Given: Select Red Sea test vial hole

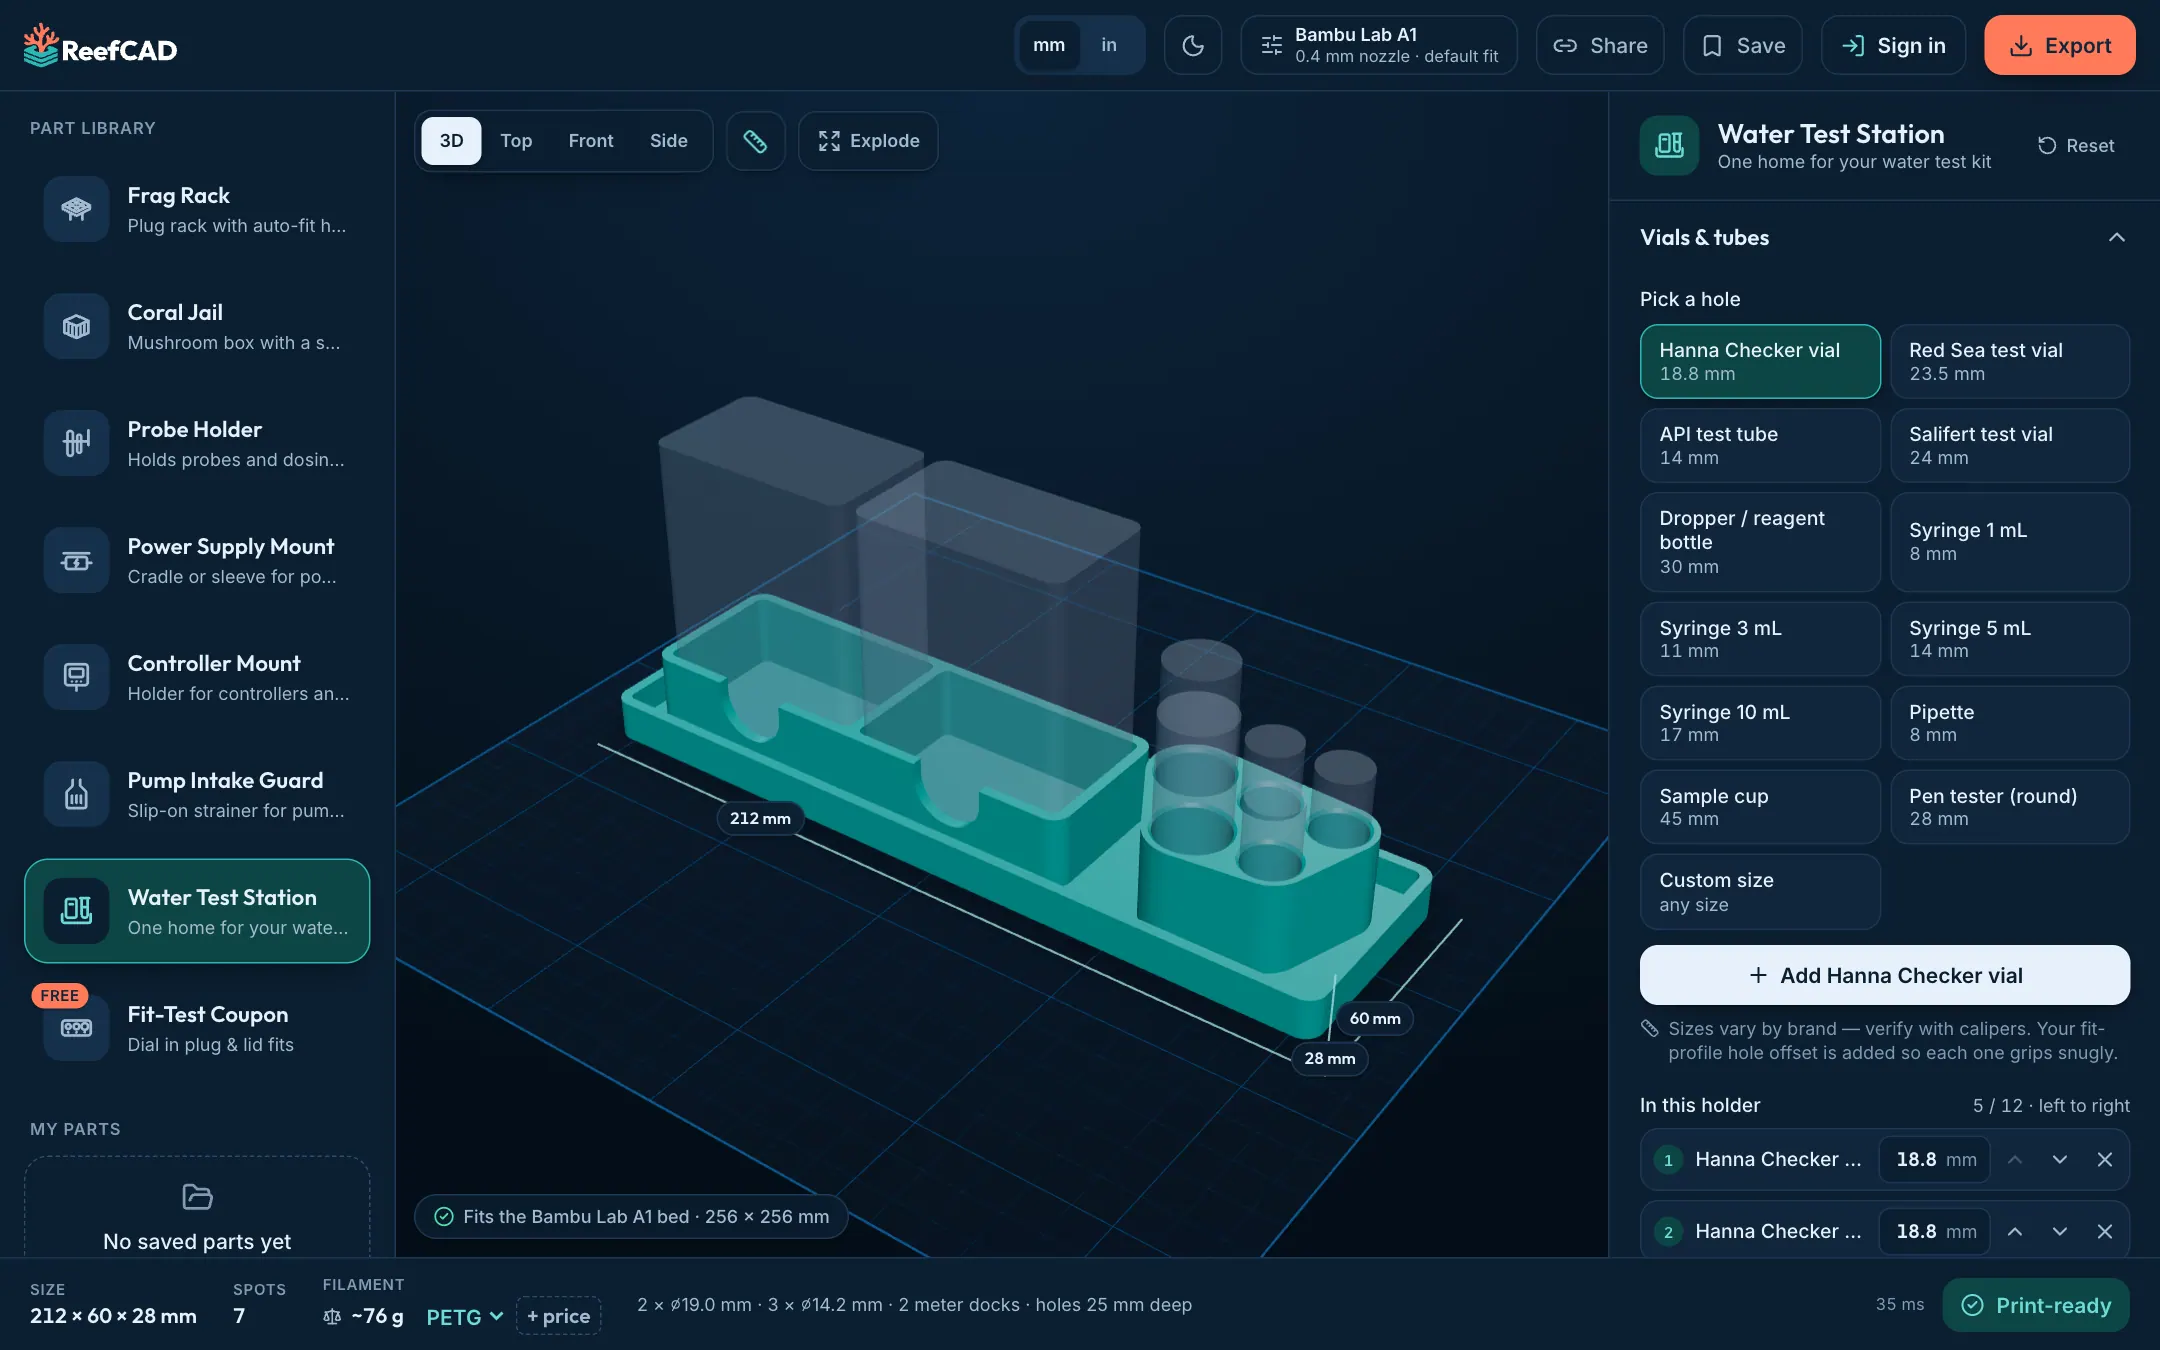Looking at the screenshot, I should [2010, 361].
